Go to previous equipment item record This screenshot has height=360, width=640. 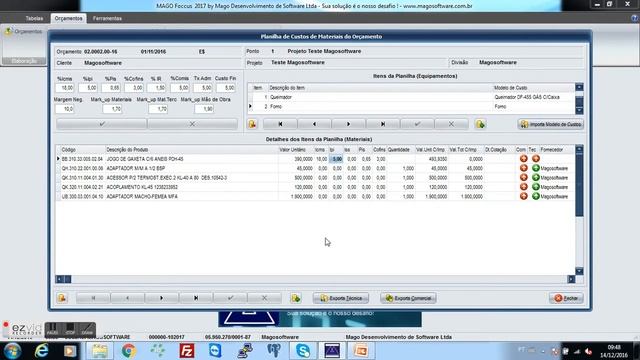click(314, 124)
